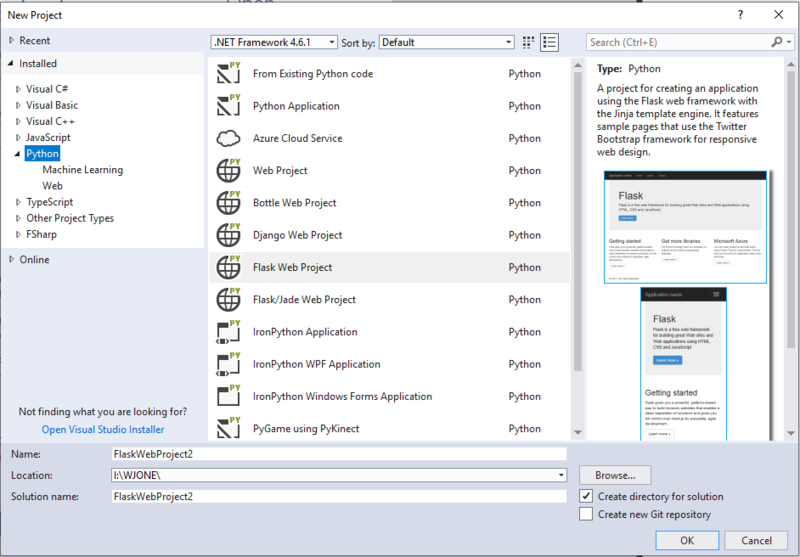Switch to small icons view
The image size is (800, 557).
529,42
